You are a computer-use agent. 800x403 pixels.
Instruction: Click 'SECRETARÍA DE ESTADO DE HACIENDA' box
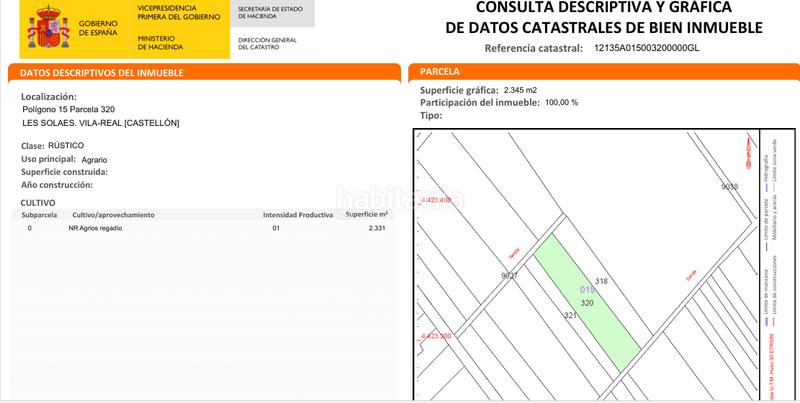tap(272, 13)
